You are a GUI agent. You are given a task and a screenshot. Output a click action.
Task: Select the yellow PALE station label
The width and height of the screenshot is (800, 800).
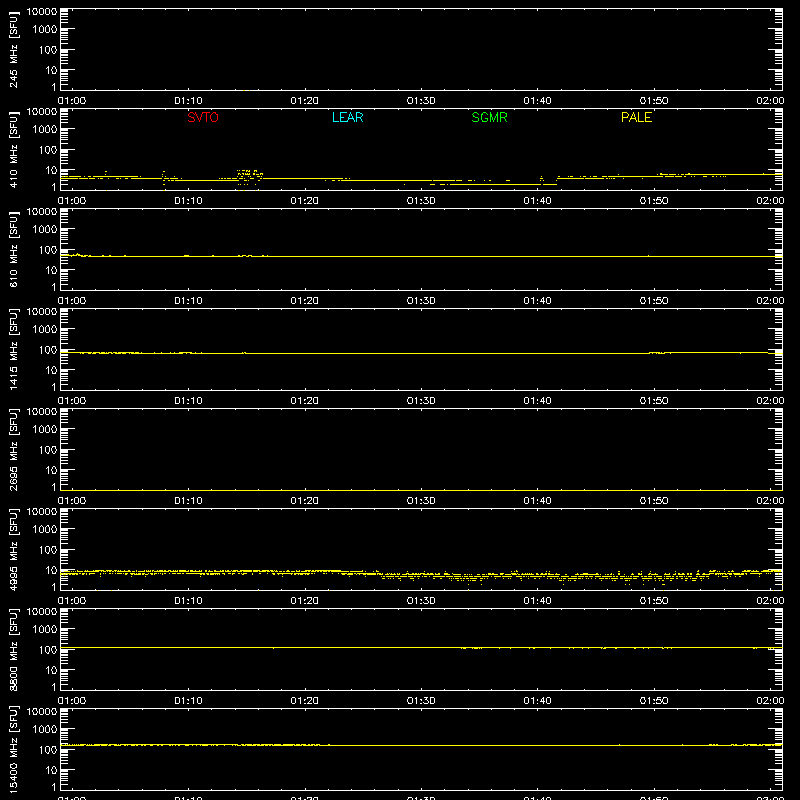coord(636,117)
